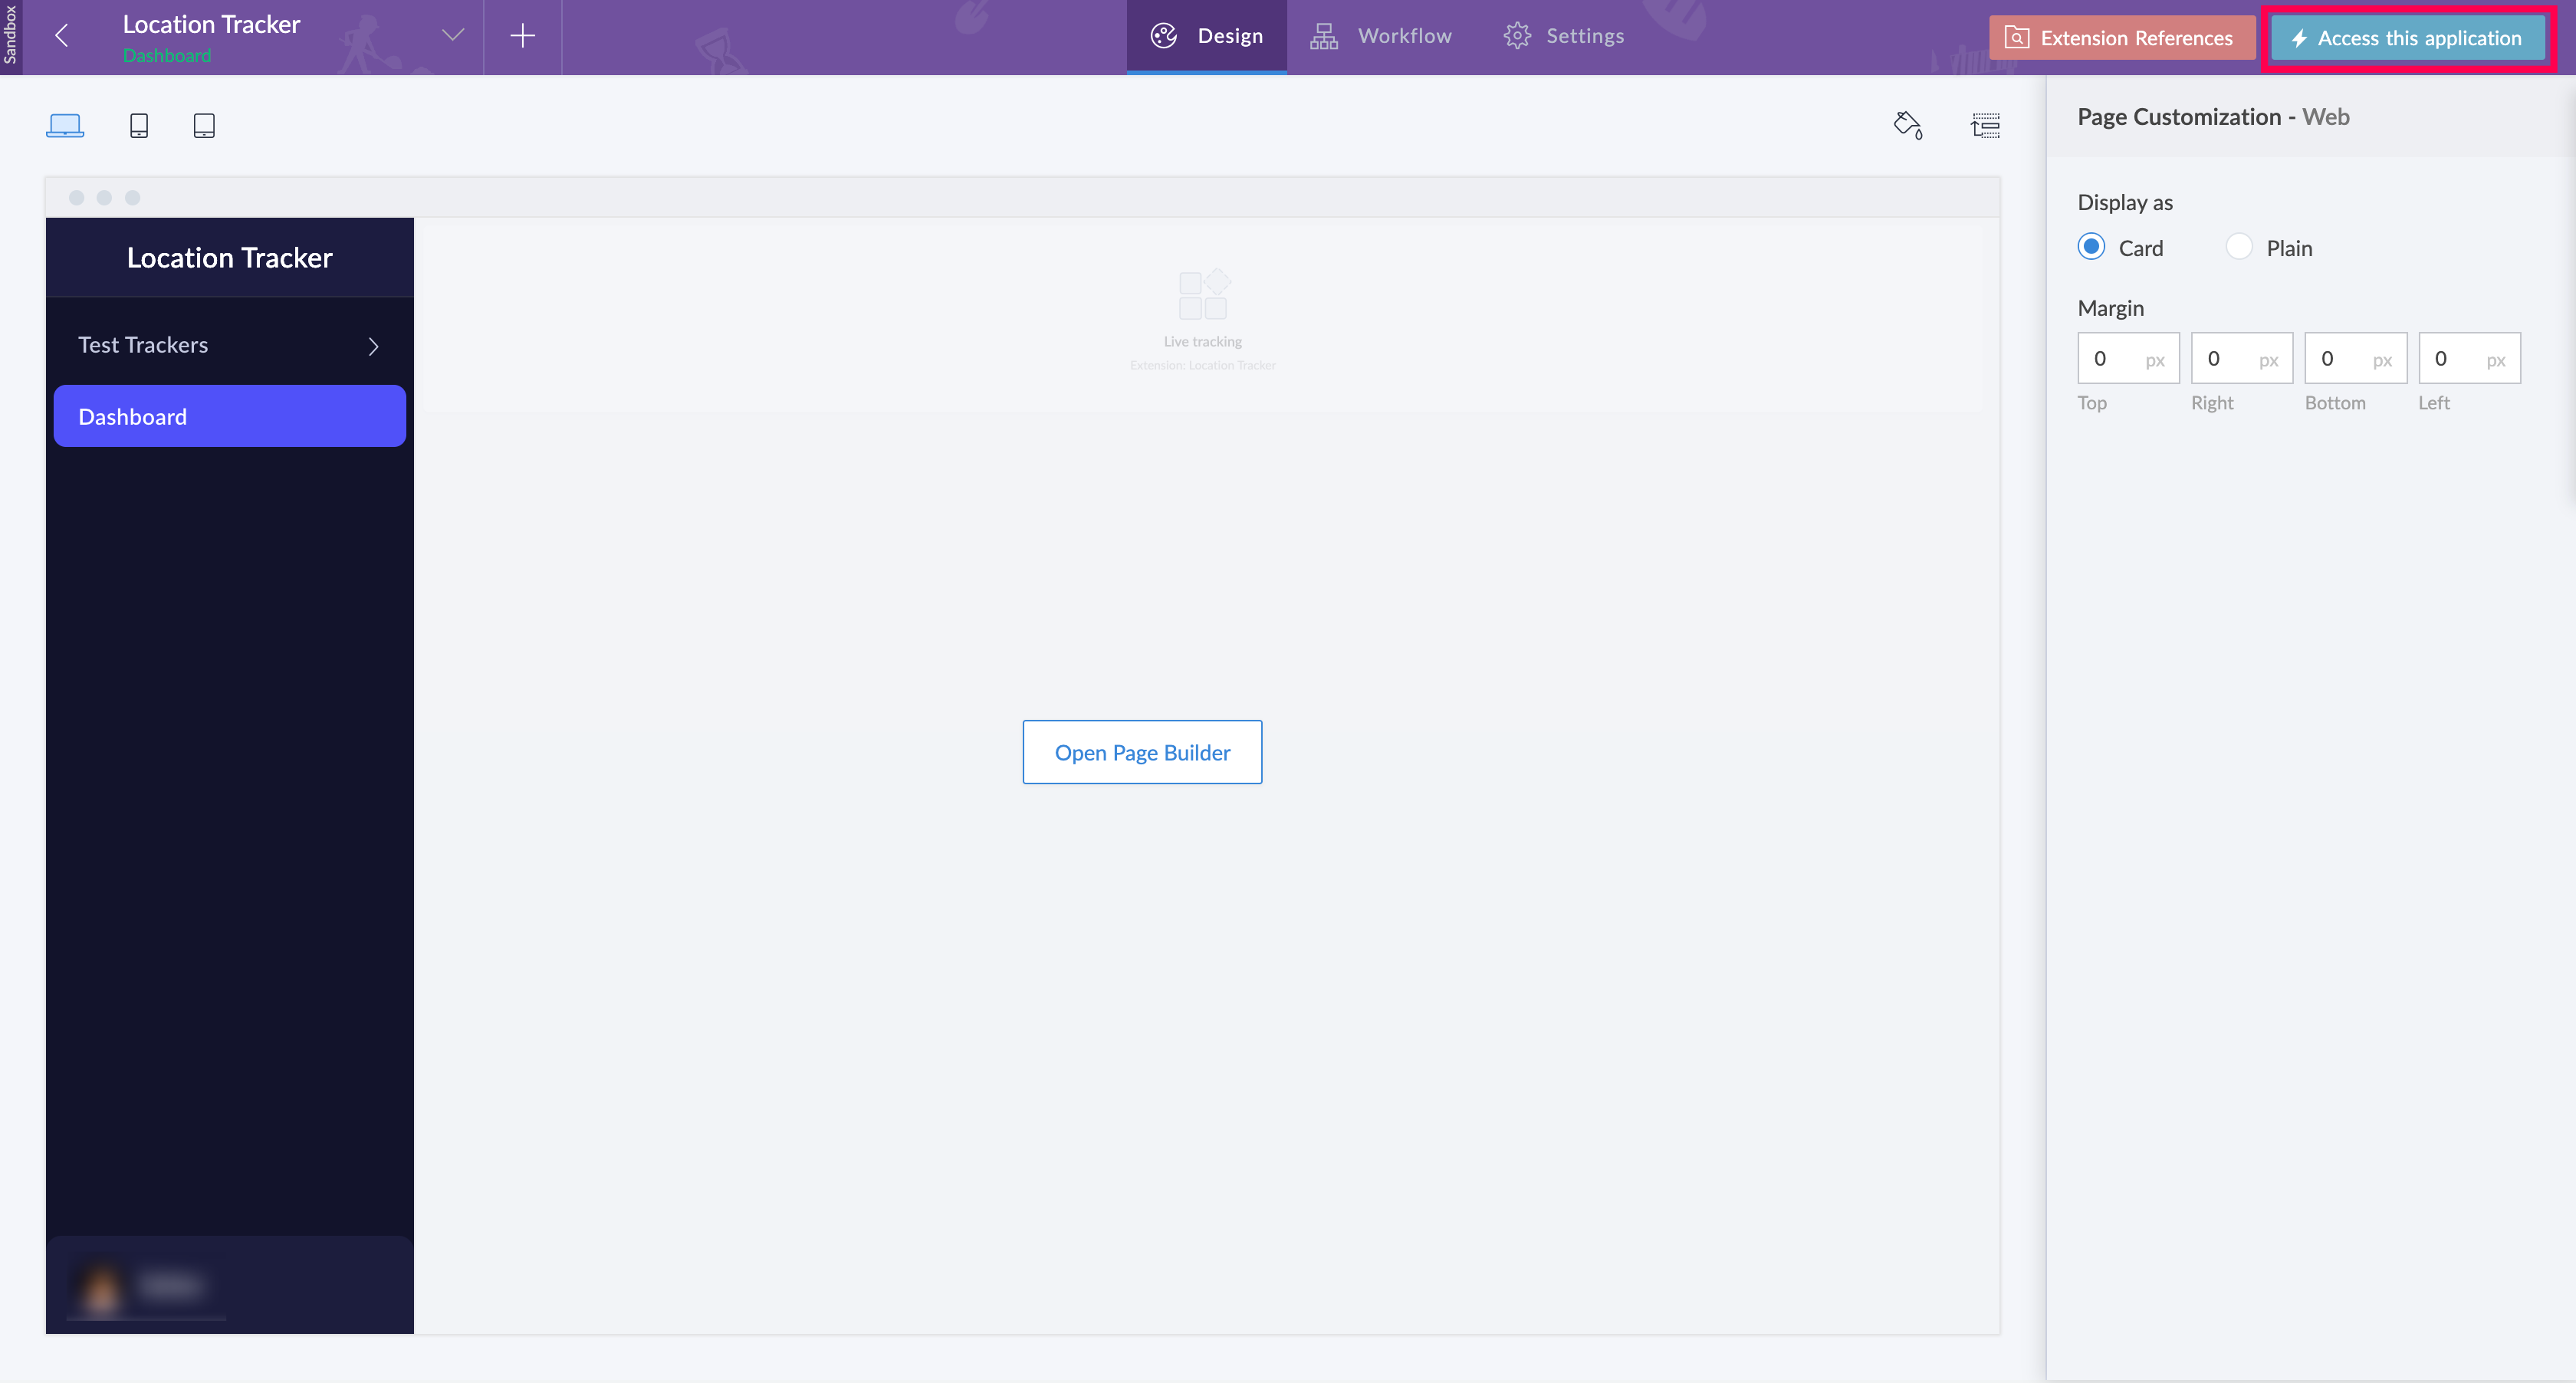
Task: Open the theme paint bucket icon
Action: click(1908, 125)
